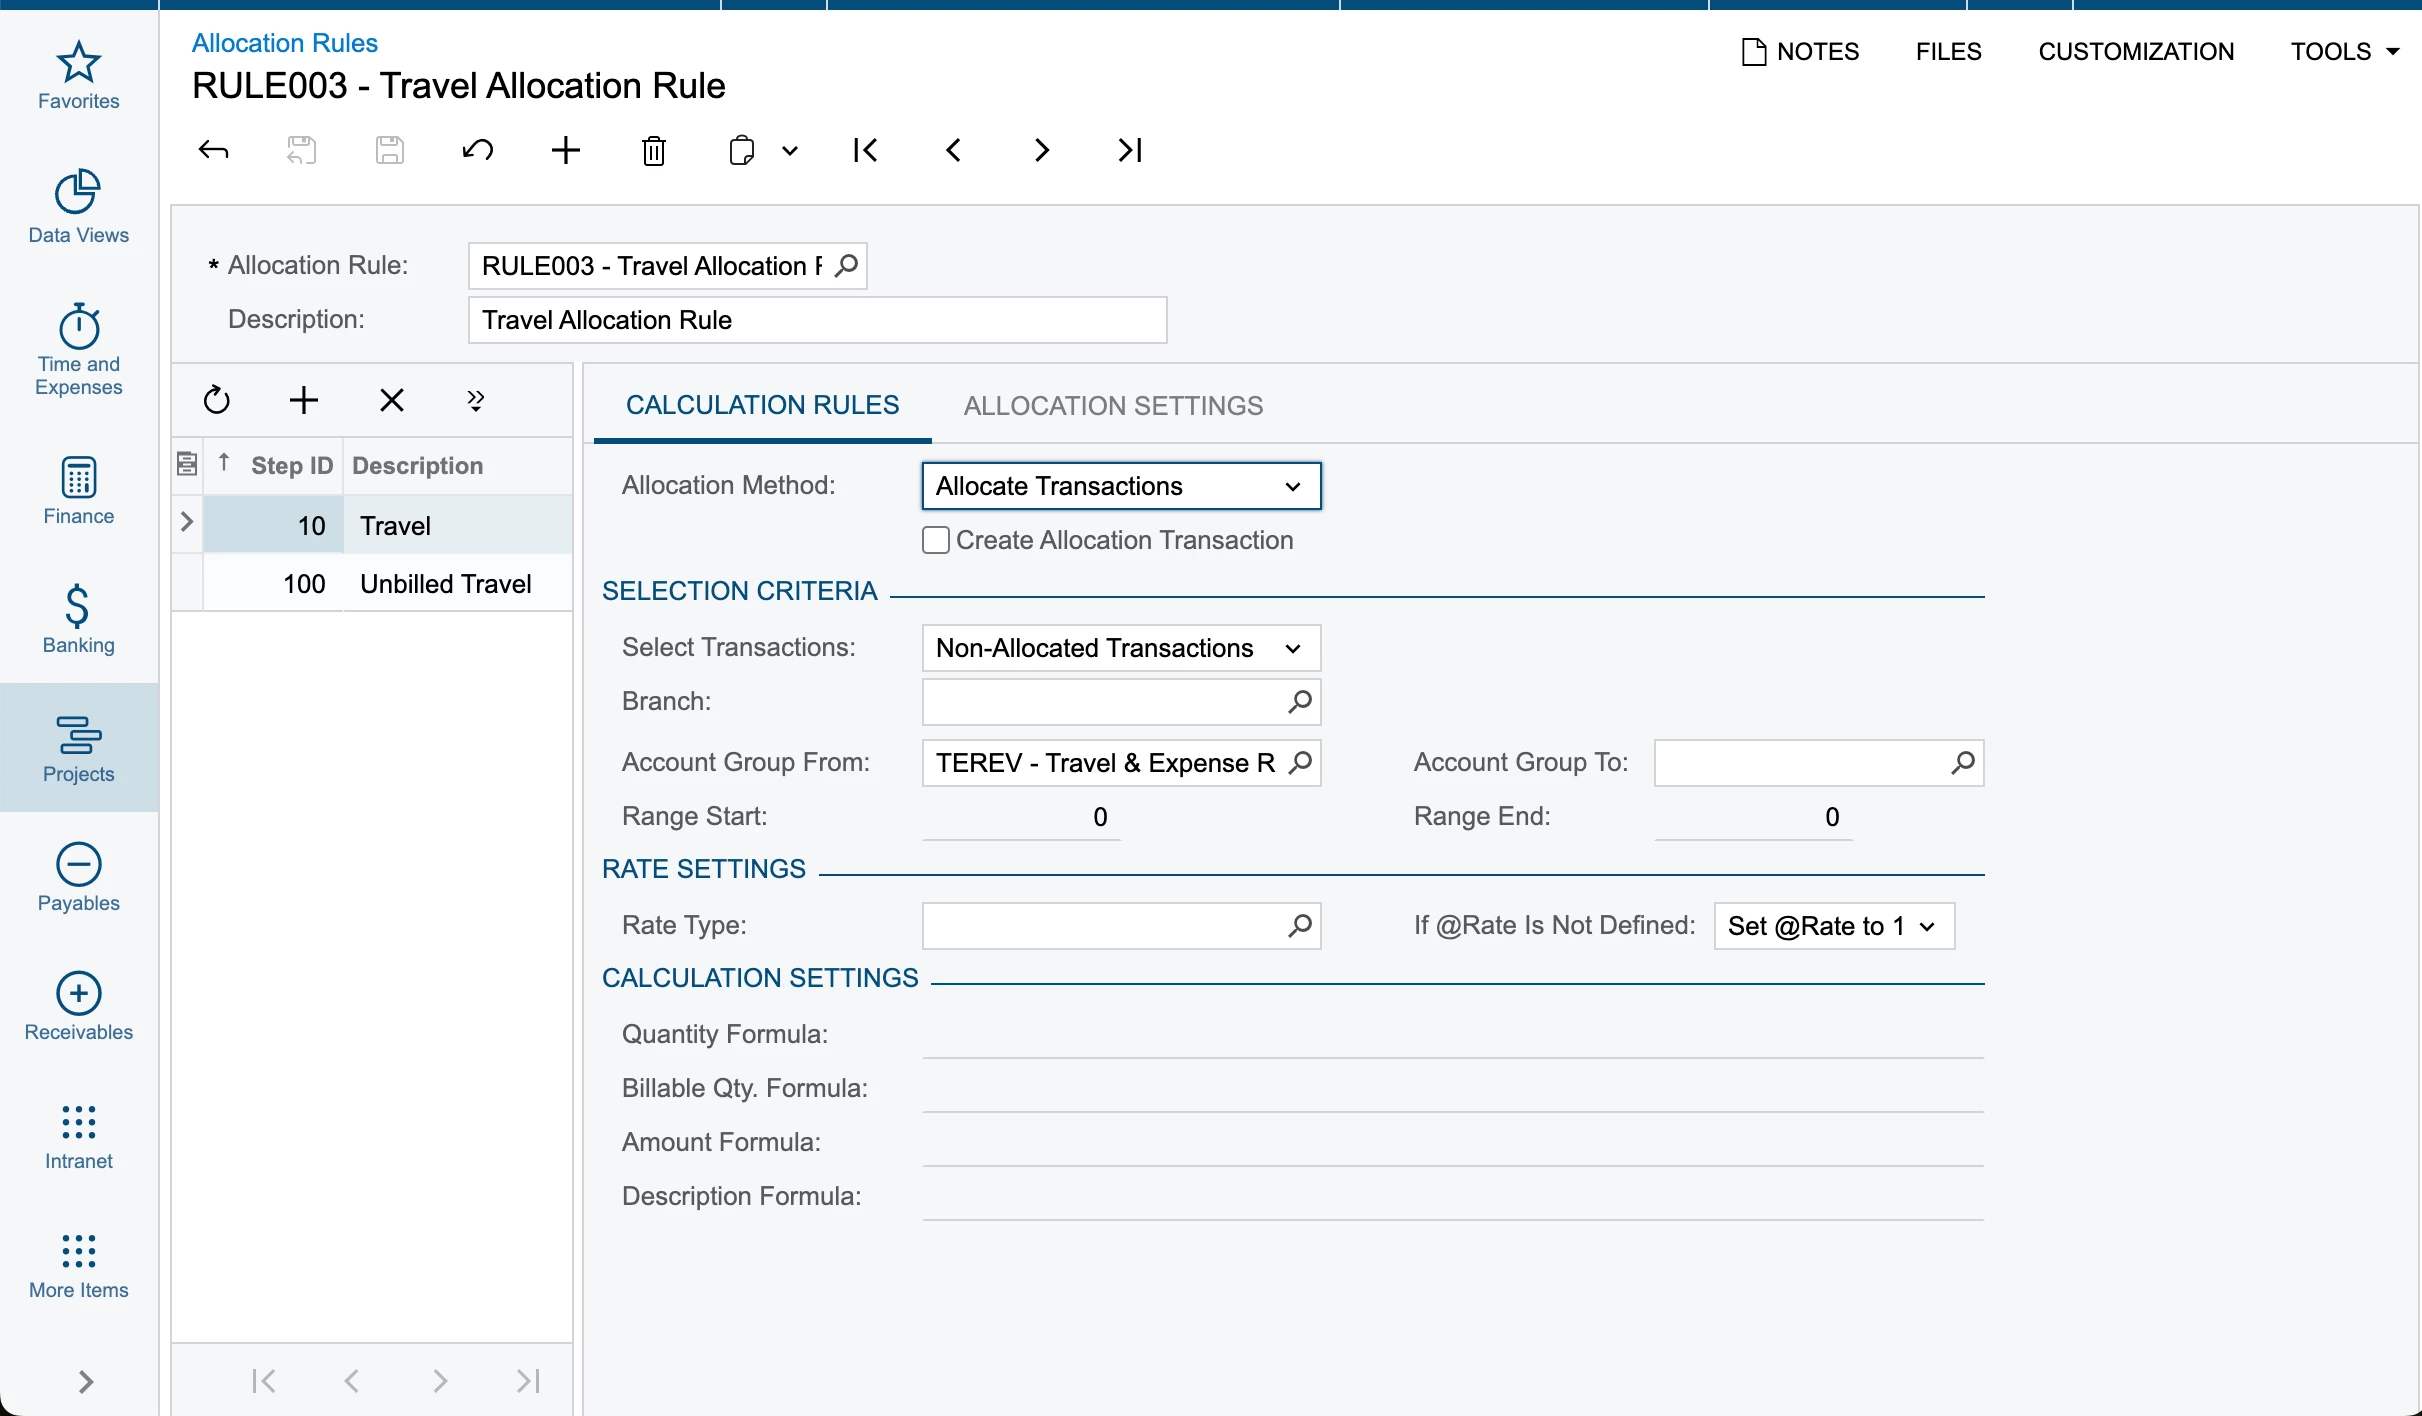Image resolution: width=2422 pixels, height=1416 pixels.
Task: Open the Notes button
Action: (1800, 52)
